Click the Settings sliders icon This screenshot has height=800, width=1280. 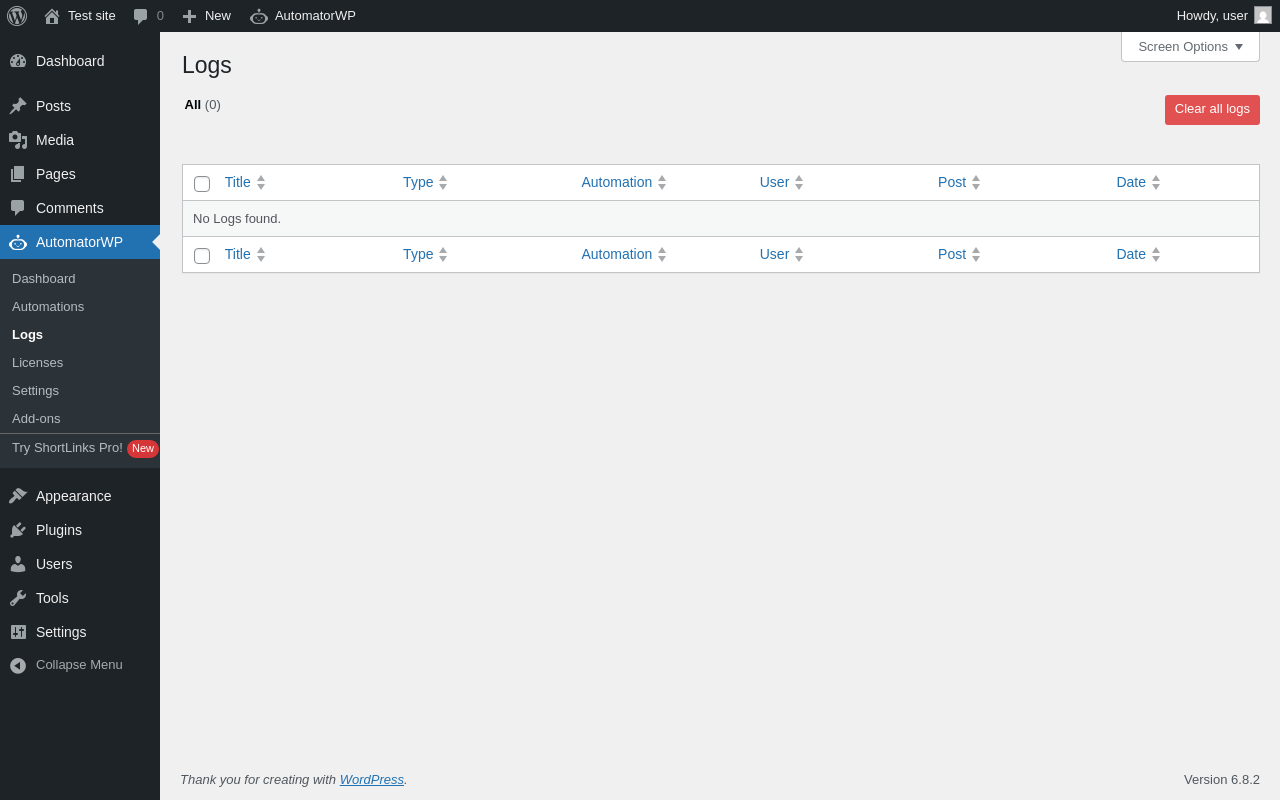[x=18, y=632]
